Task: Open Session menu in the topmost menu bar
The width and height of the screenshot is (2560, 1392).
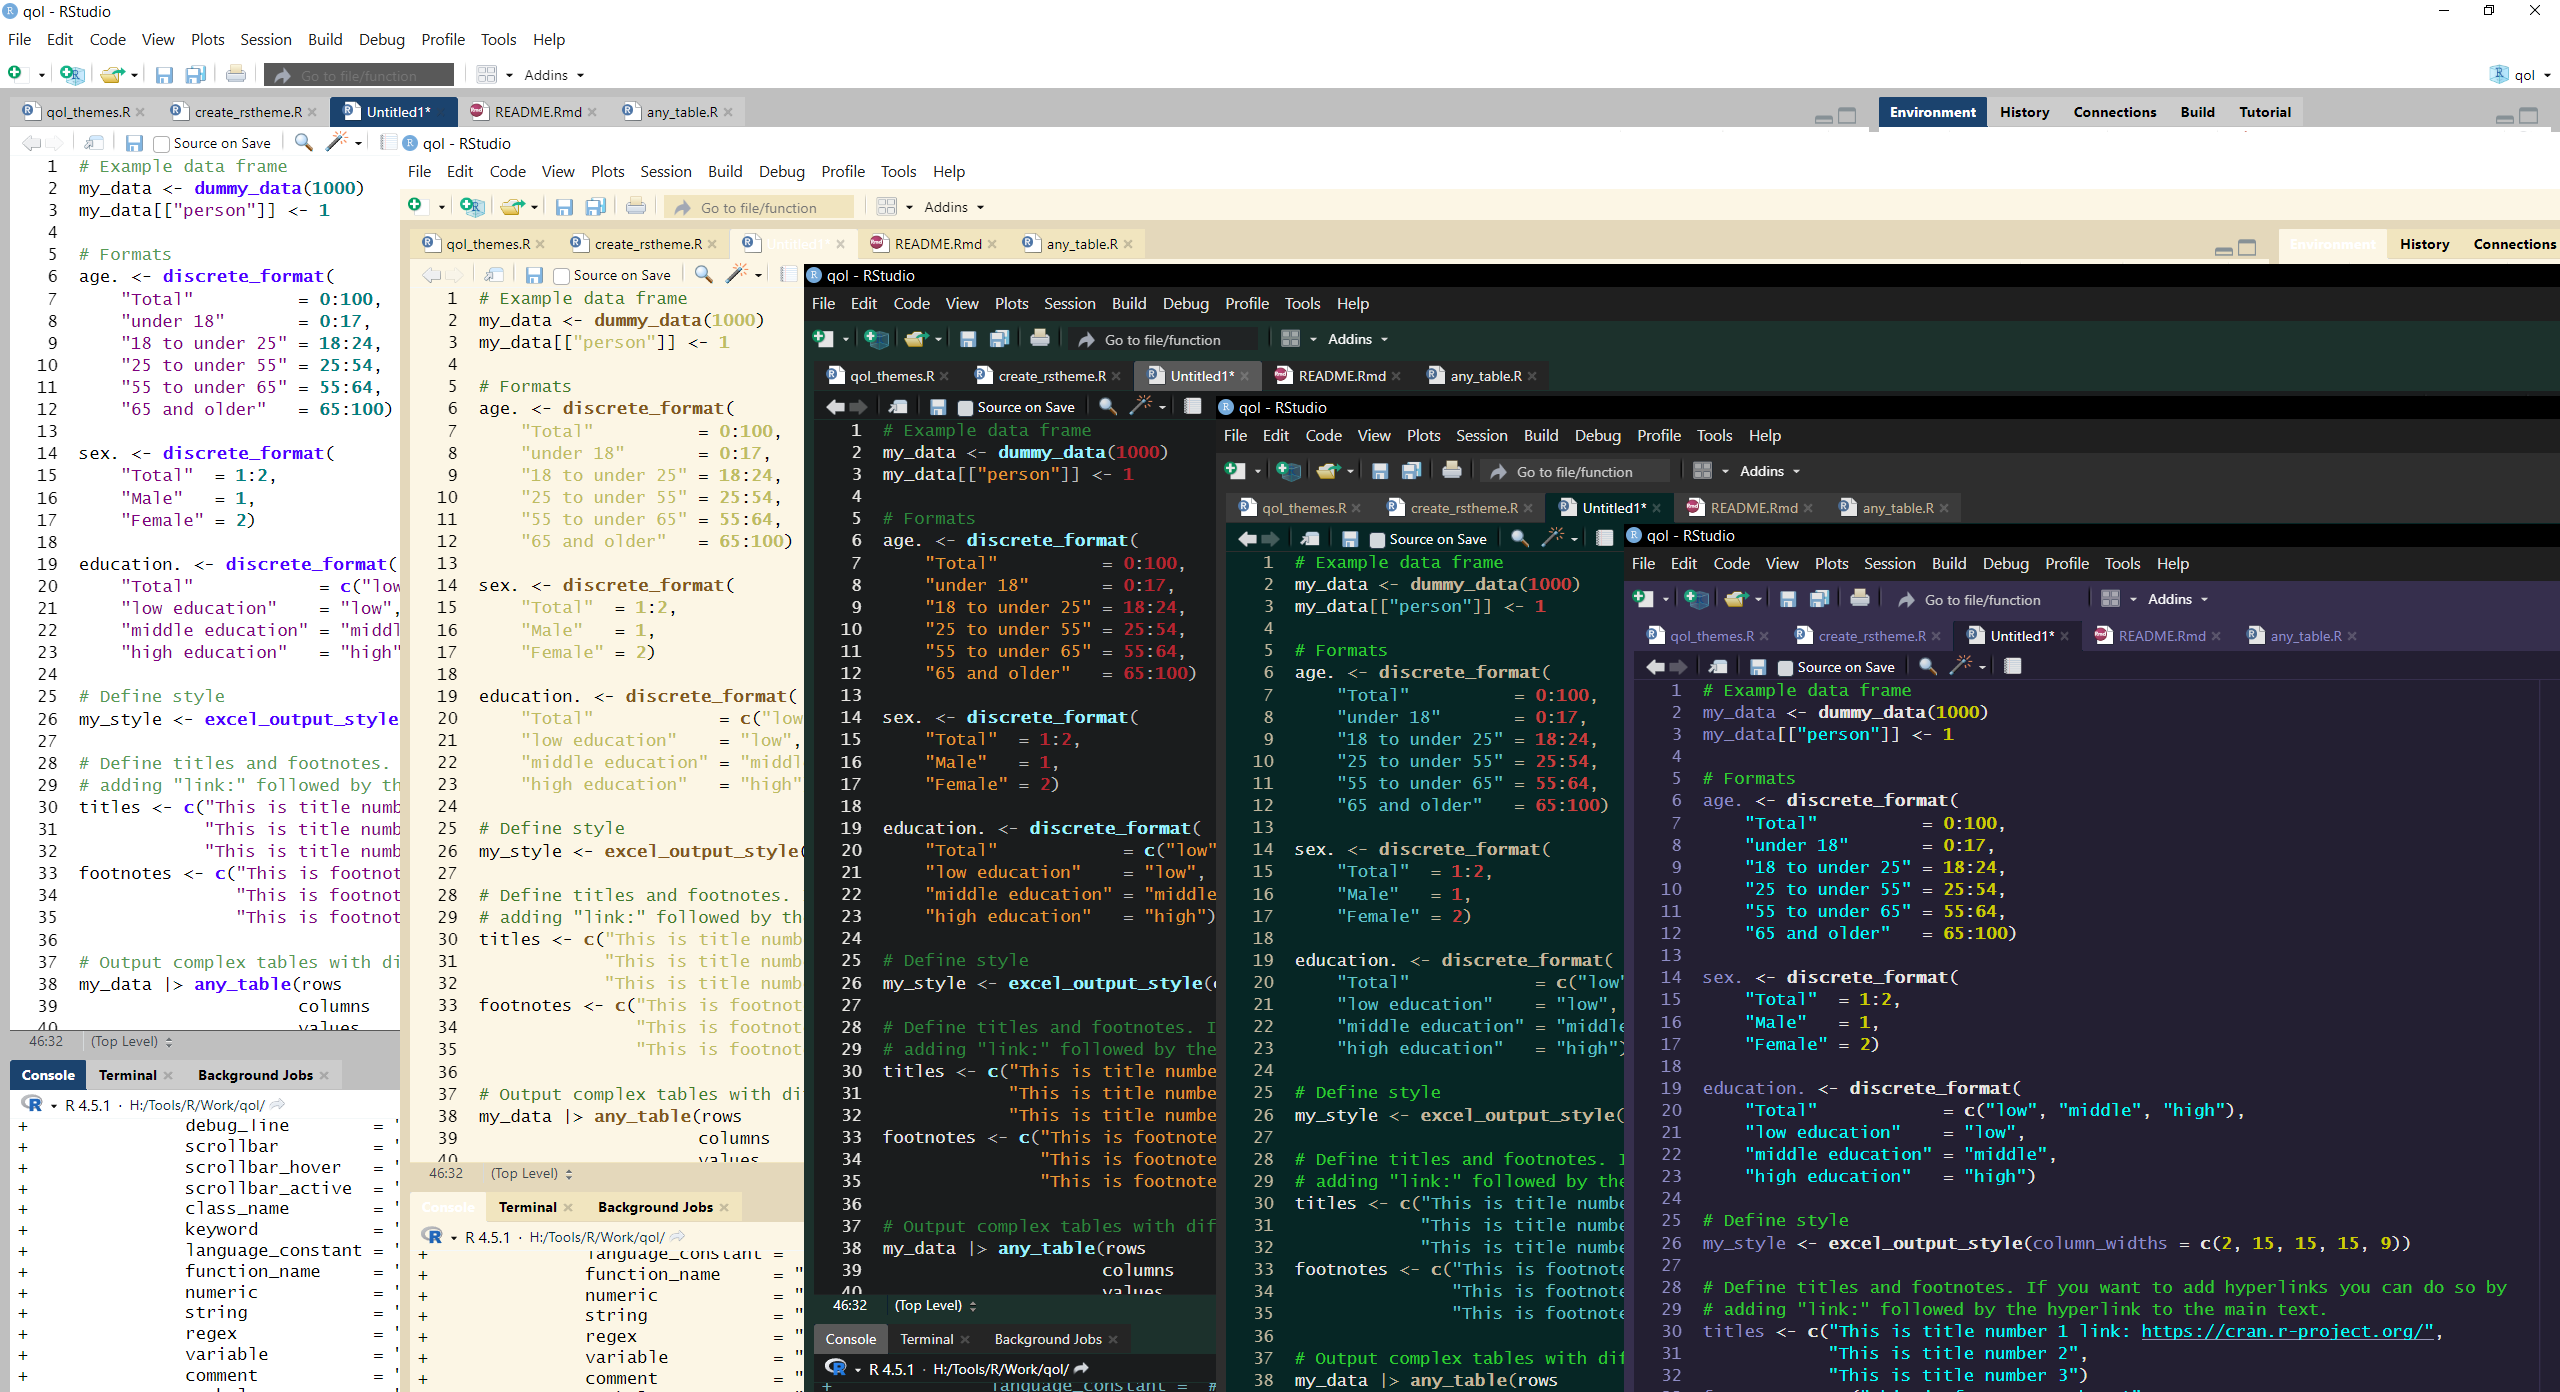Action: pyautogui.click(x=265, y=40)
